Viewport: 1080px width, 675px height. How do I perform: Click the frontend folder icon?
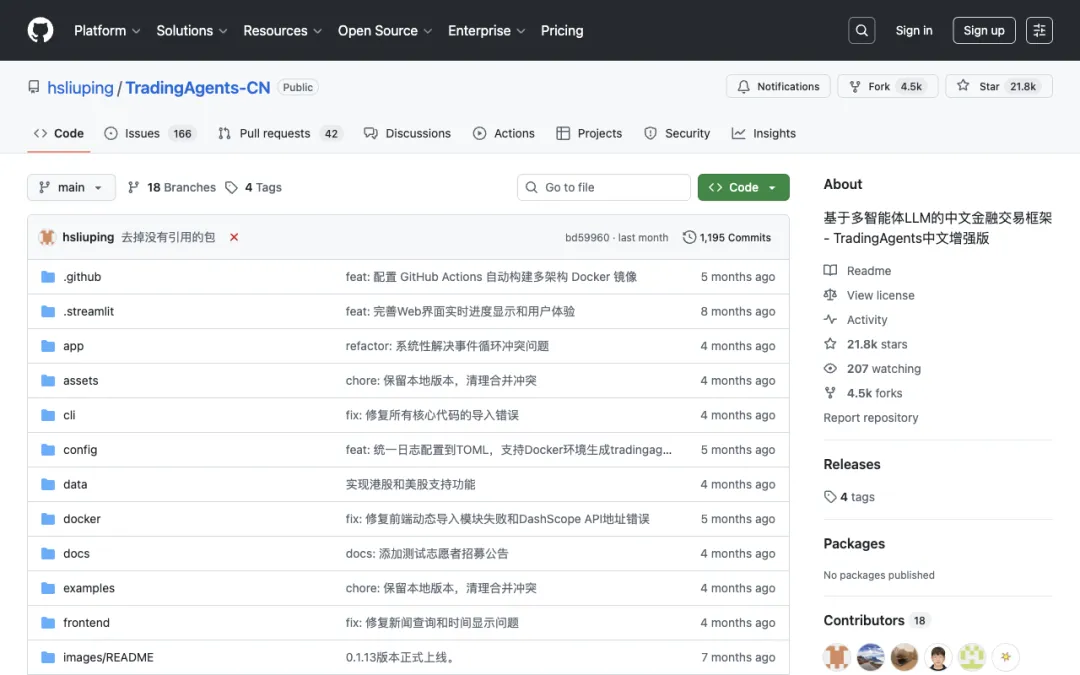click(48, 623)
